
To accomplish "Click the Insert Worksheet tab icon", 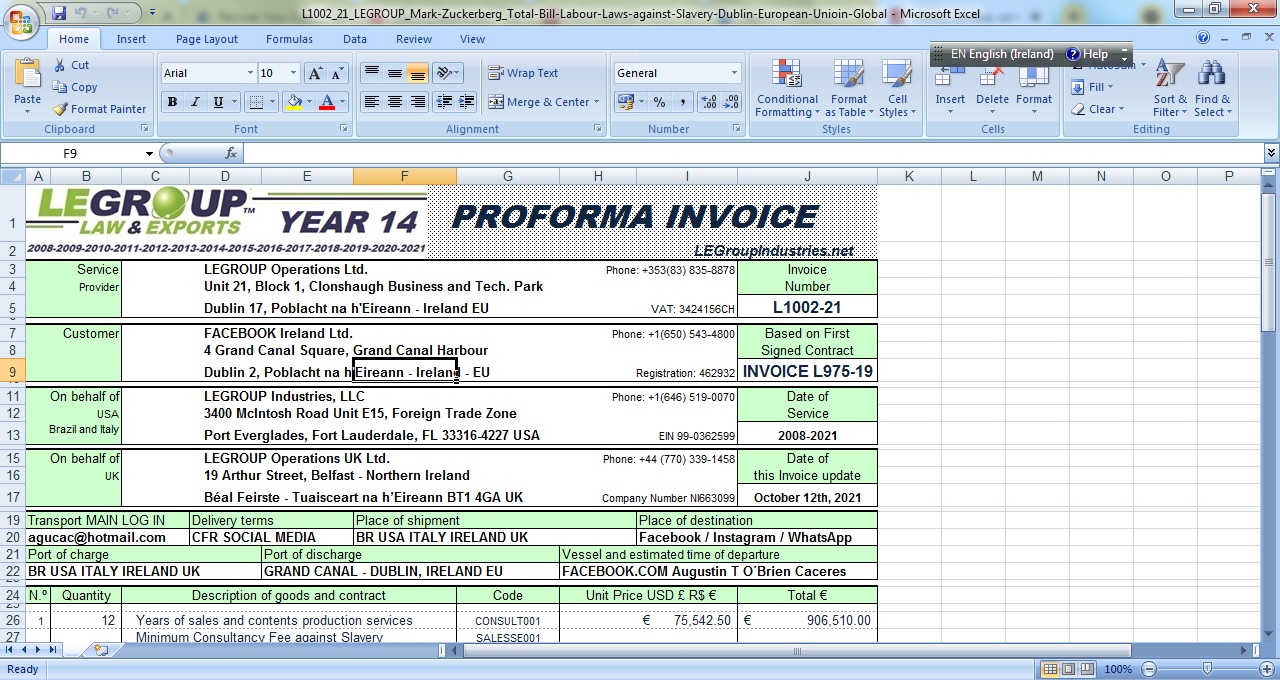I will (x=101, y=650).
